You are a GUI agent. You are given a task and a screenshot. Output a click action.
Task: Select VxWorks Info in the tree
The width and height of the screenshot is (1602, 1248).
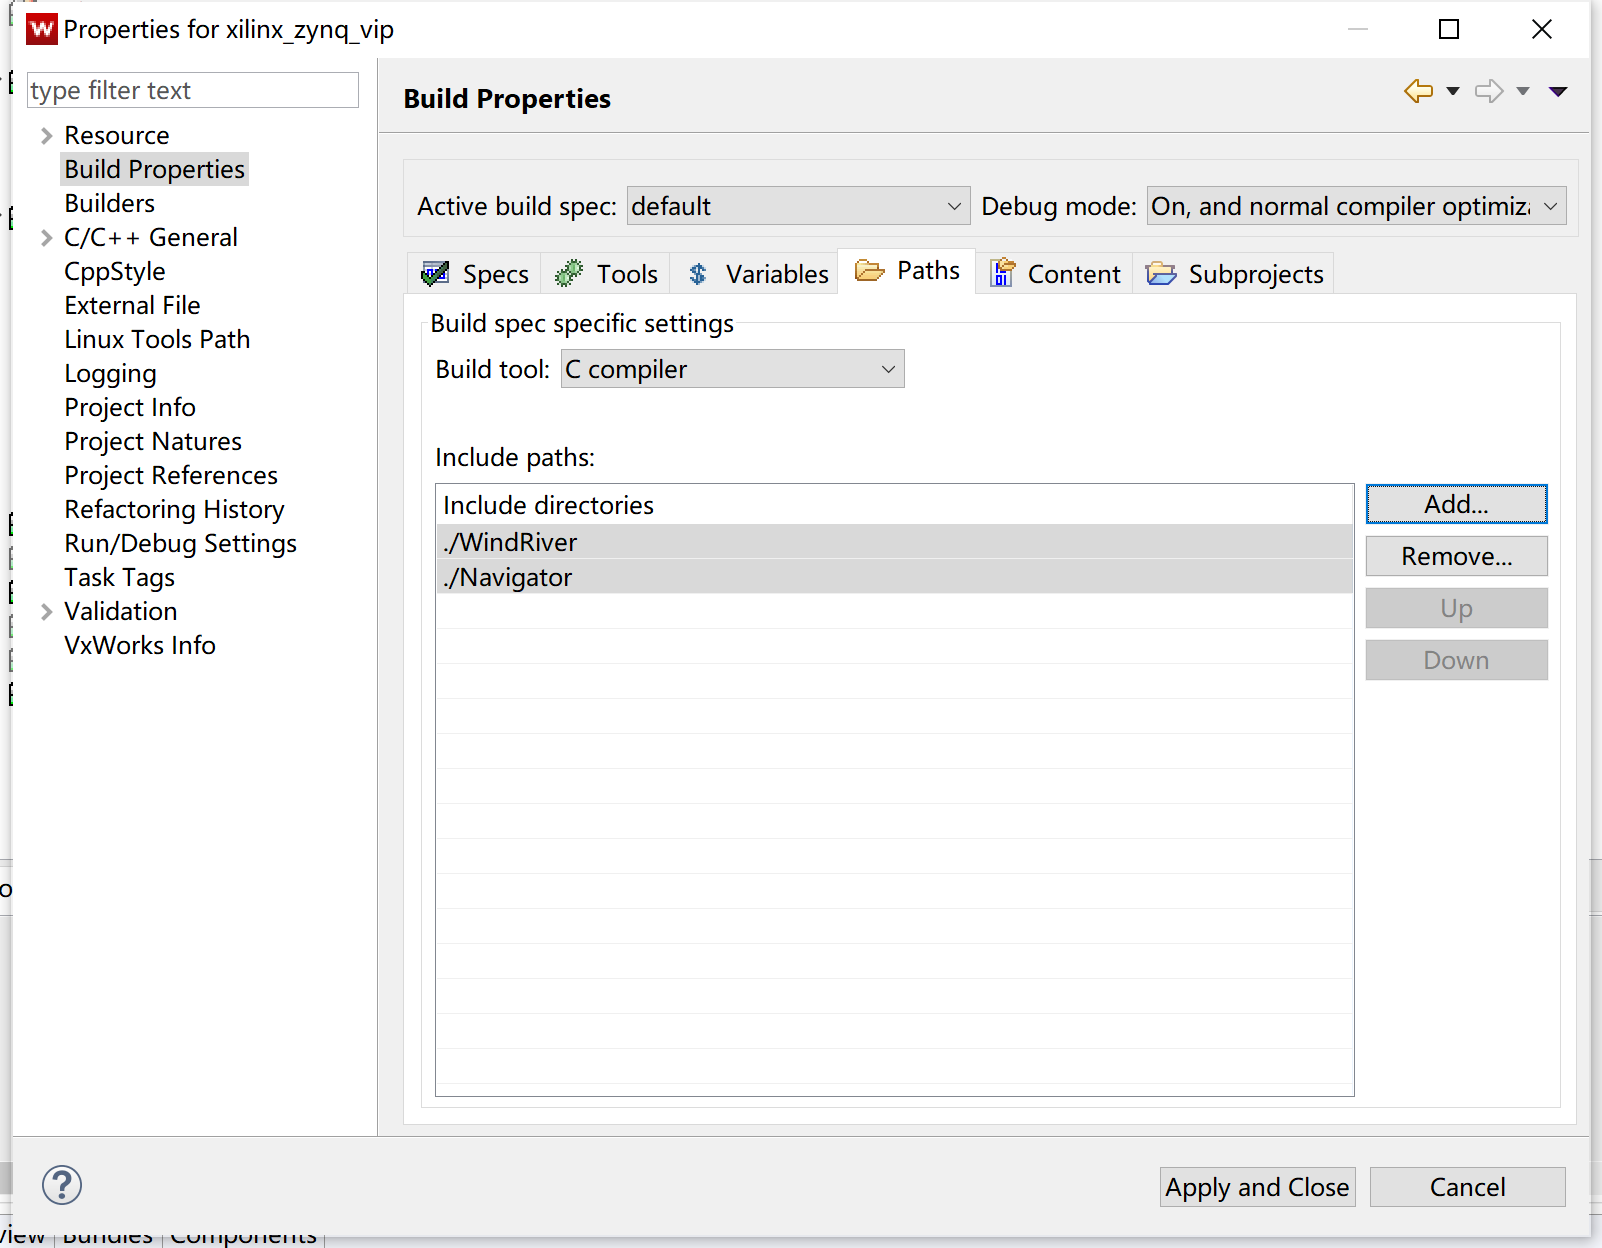[x=140, y=646]
